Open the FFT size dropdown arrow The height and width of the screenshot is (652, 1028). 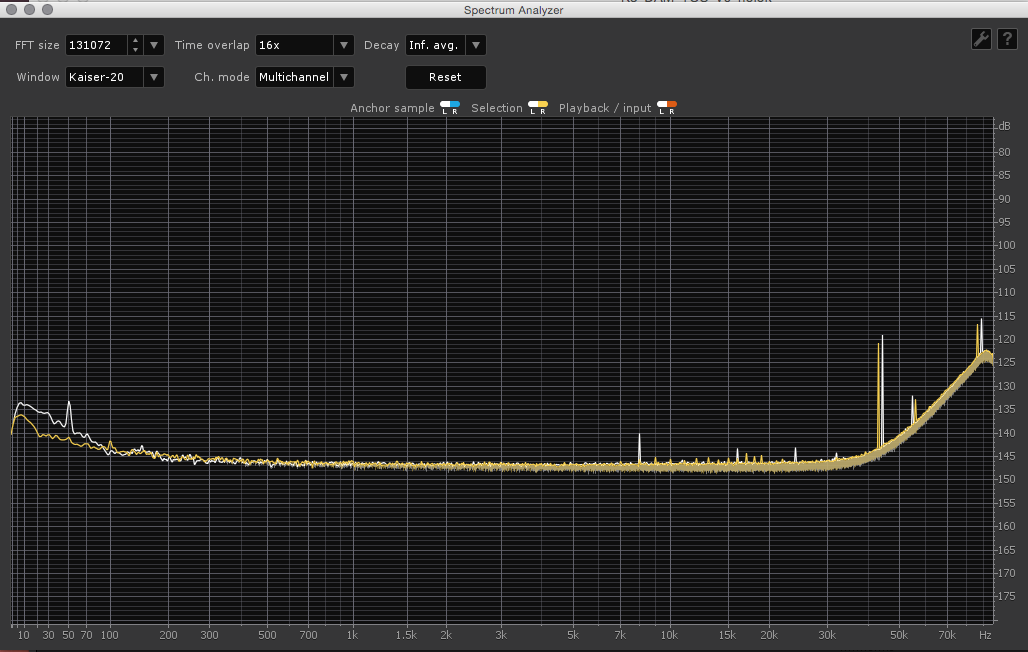pos(154,45)
